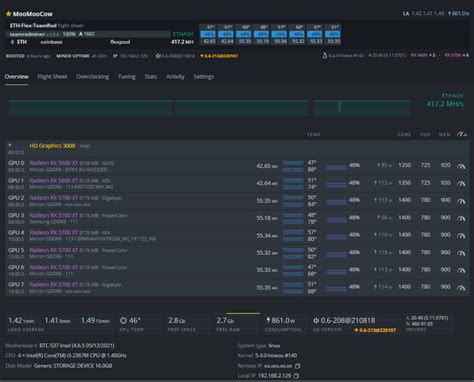Open the Stats tab
Viewport: 474px width, 382px height.
coord(151,77)
